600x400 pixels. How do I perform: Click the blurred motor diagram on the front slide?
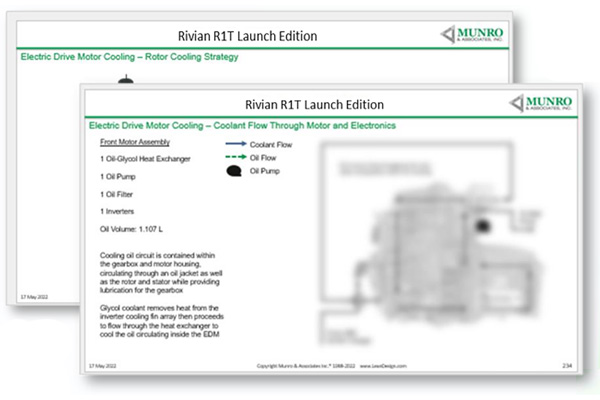(430, 244)
